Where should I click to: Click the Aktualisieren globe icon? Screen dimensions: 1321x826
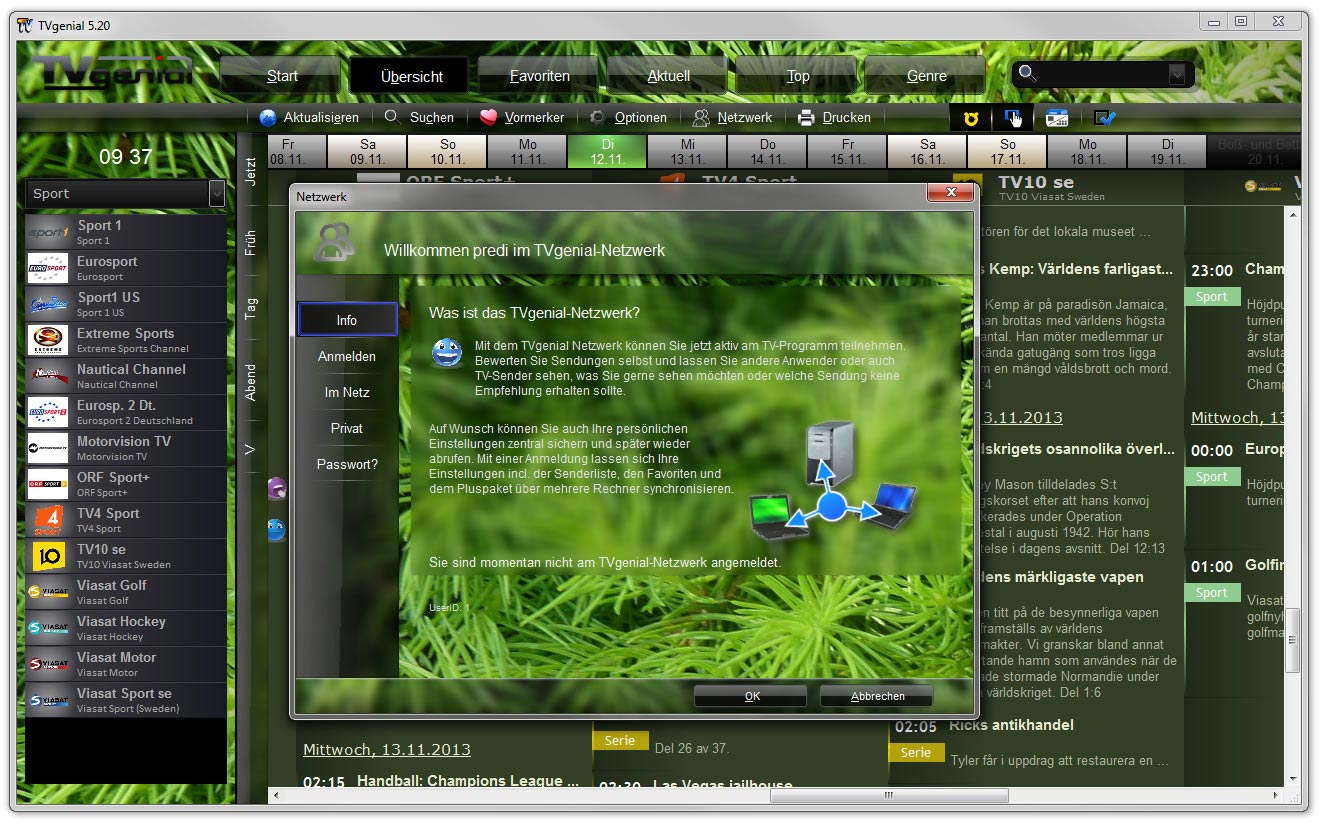(x=267, y=118)
